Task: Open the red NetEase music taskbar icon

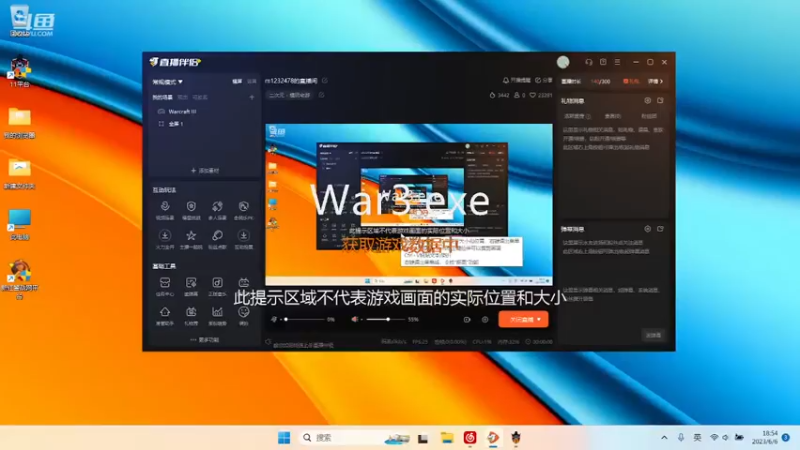Action: (x=470, y=438)
